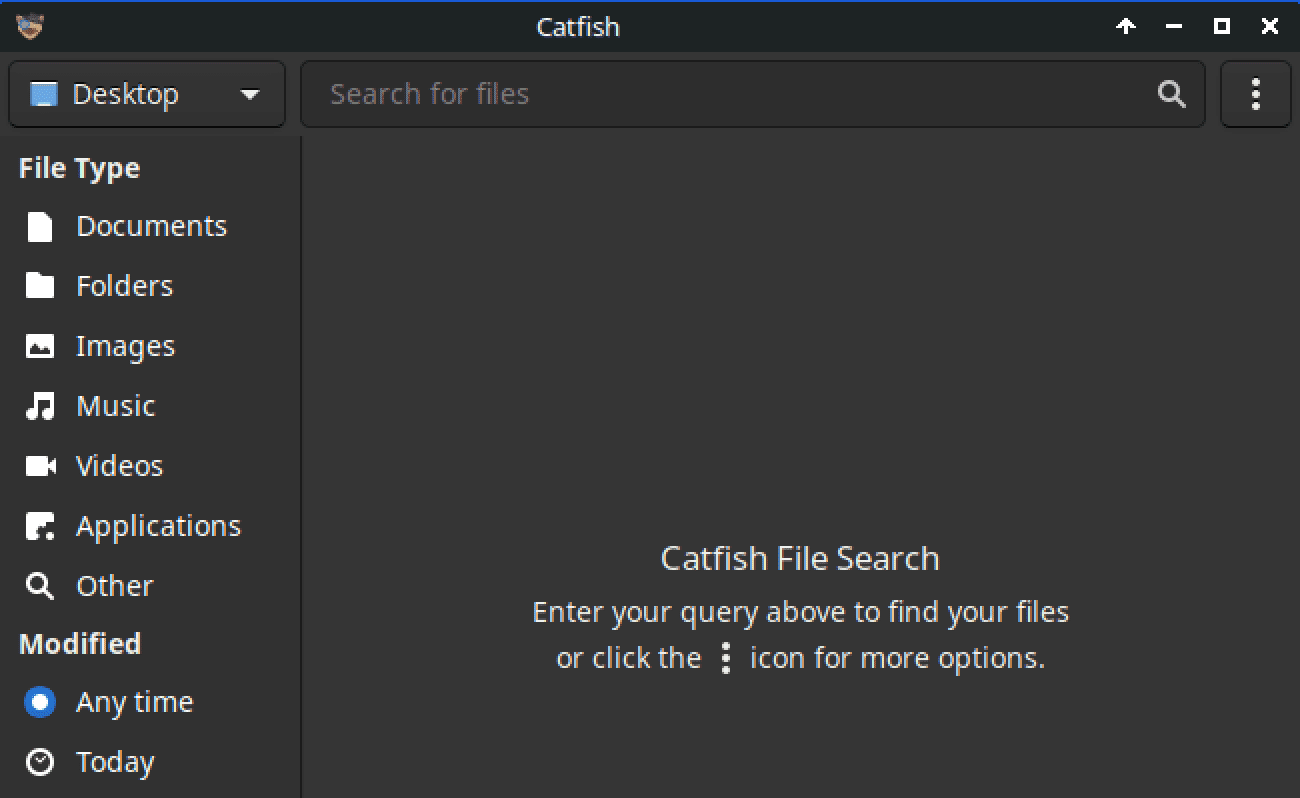This screenshot has height=798, width=1300.
Task: Filter by Music file type
Action: [x=150, y=406]
